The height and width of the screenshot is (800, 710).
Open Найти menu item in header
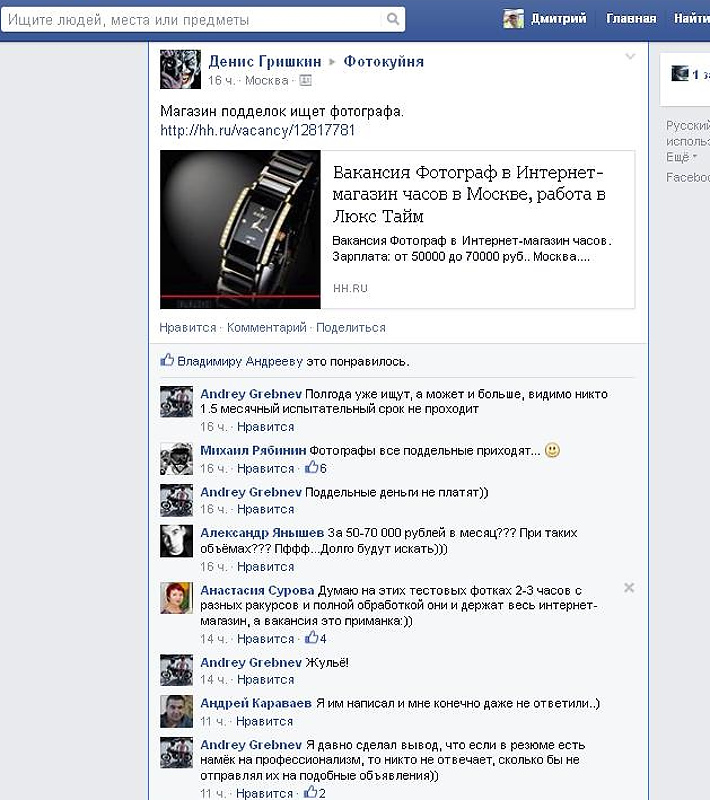coord(692,19)
